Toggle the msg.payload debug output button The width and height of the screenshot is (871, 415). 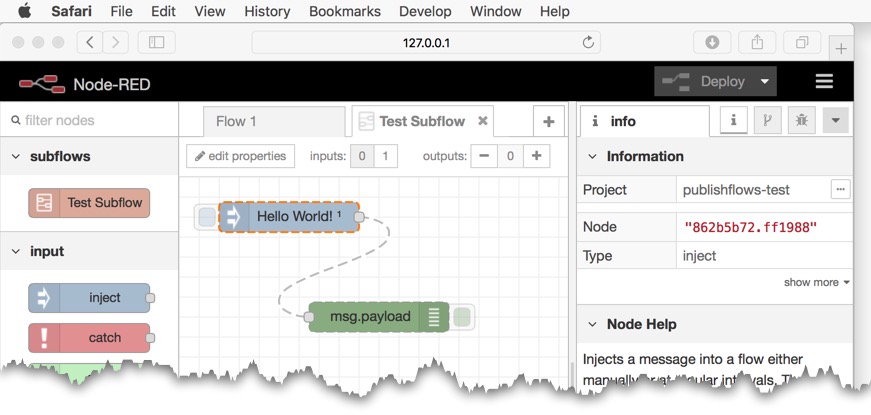pos(462,317)
